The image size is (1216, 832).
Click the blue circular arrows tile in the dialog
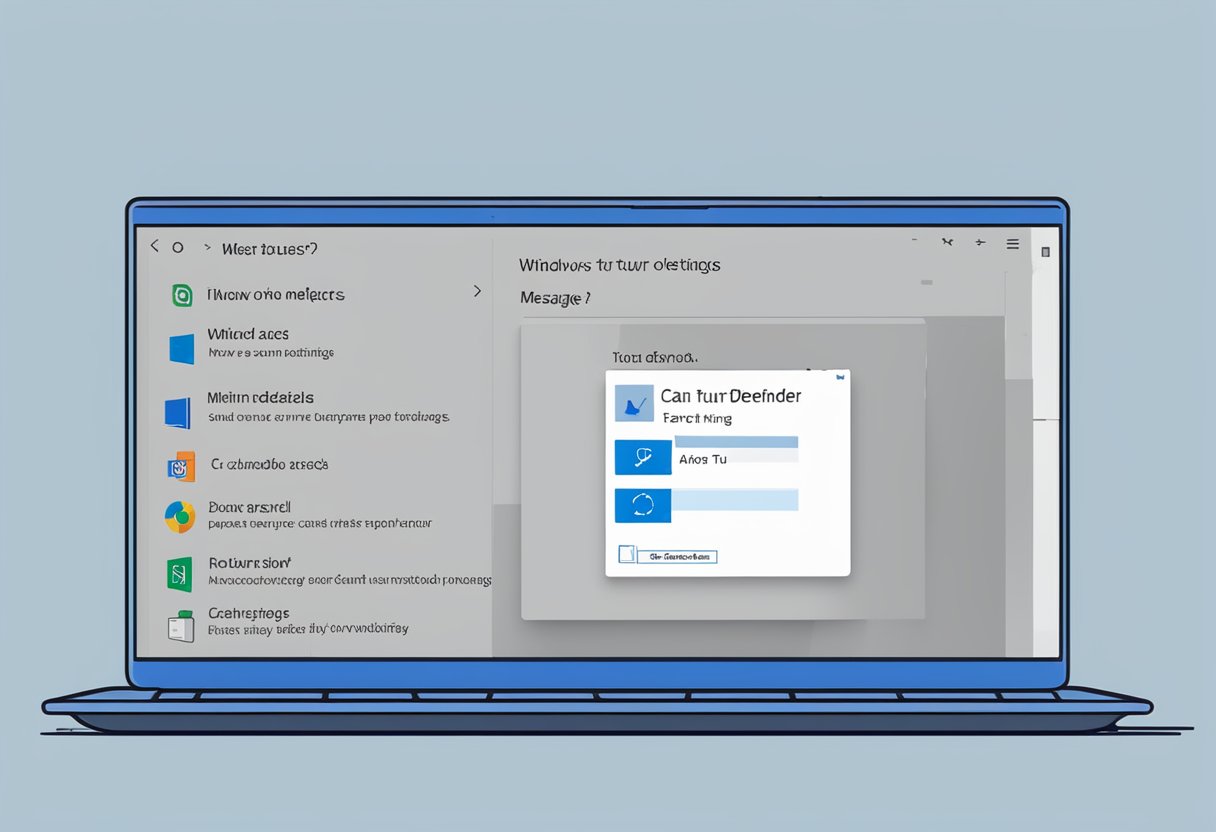[x=641, y=505]
